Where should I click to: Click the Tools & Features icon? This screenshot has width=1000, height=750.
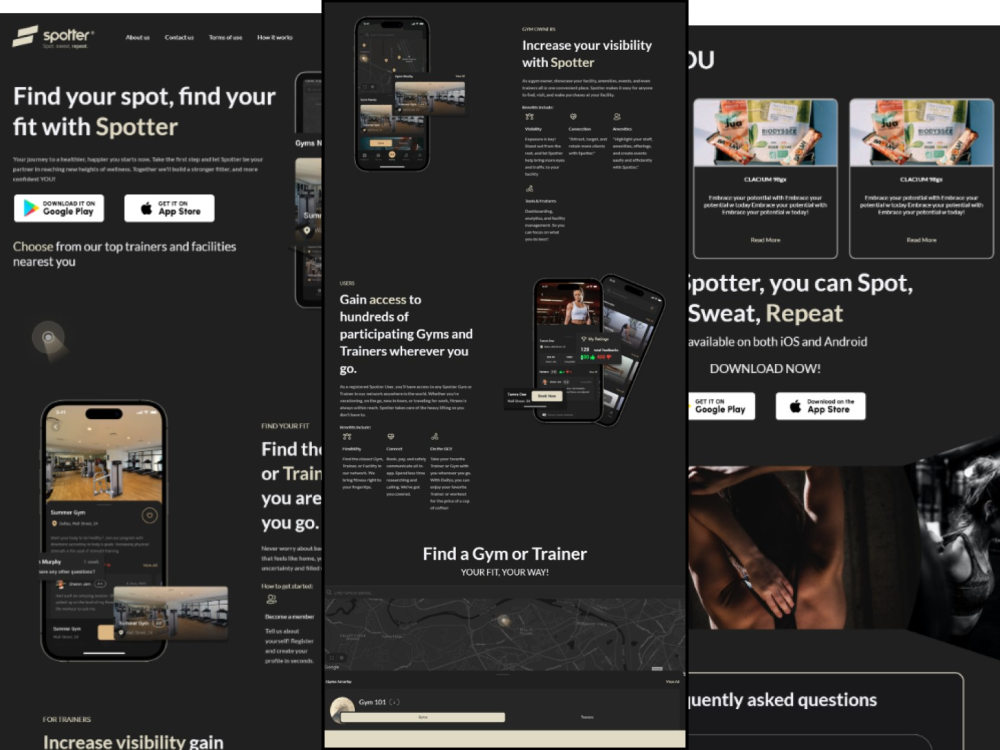click(x=529, y=189)
